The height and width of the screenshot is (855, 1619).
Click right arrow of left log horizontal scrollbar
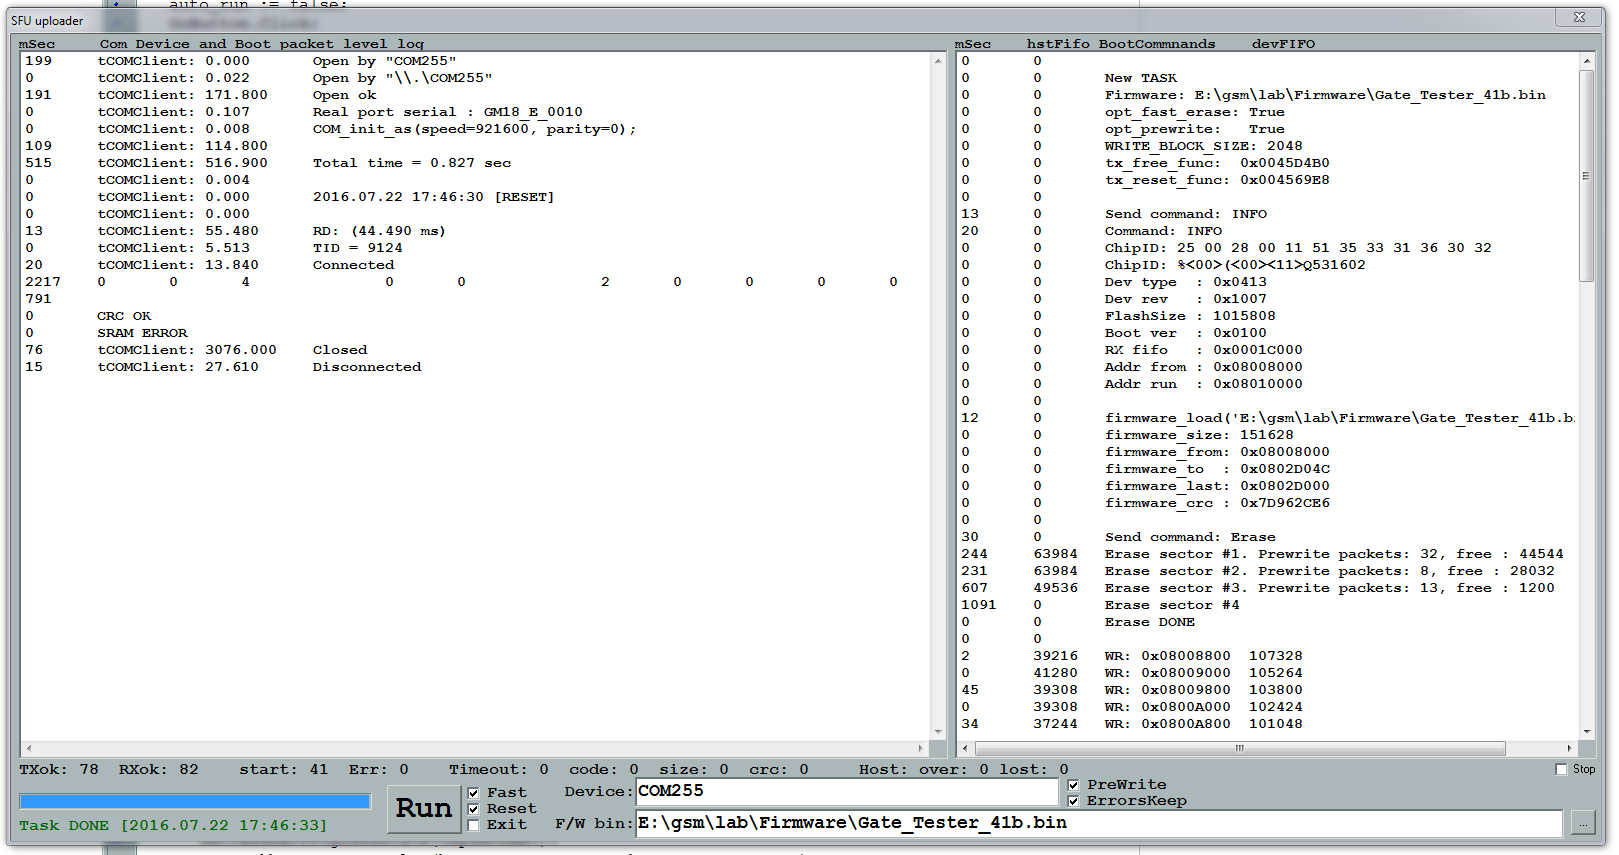(x=921, y=748)
